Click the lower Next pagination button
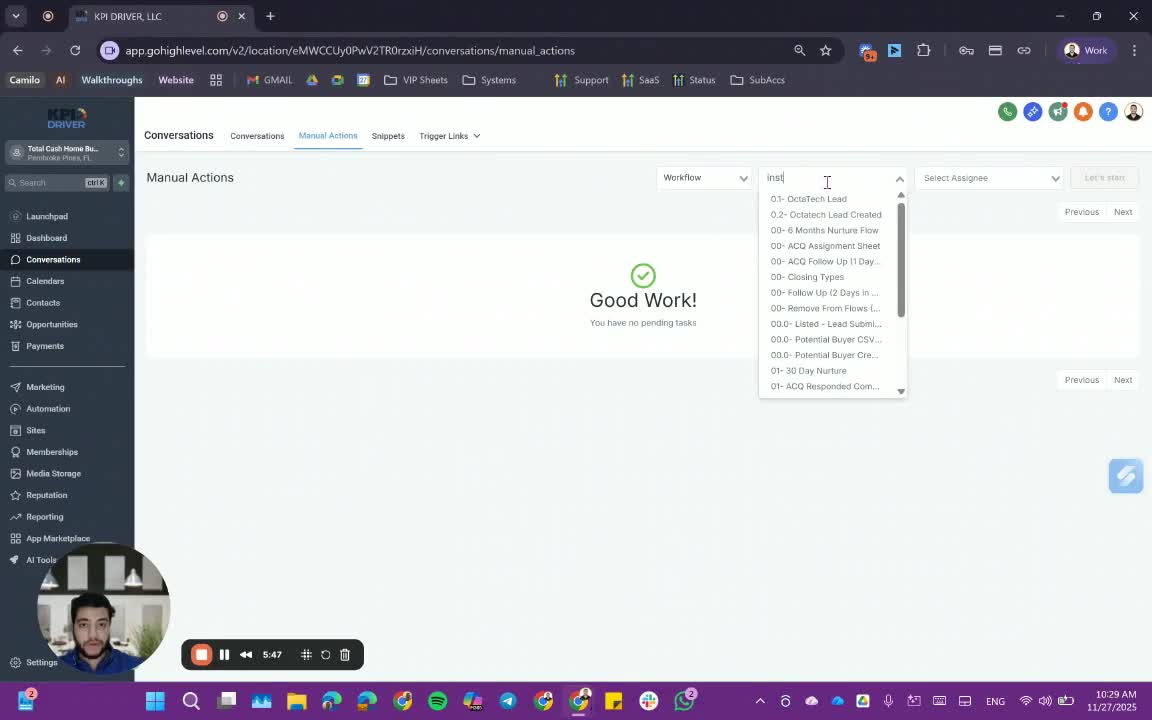 tap(1123, 381)
